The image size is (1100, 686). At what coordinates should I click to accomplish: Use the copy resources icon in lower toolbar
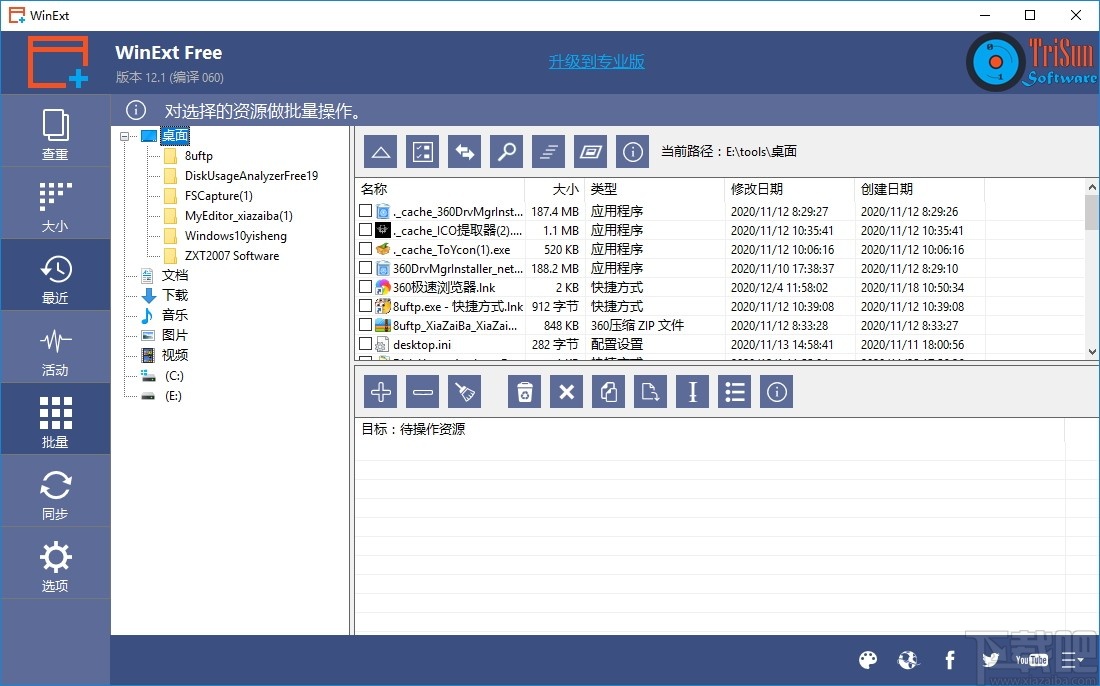coord(608,391)
